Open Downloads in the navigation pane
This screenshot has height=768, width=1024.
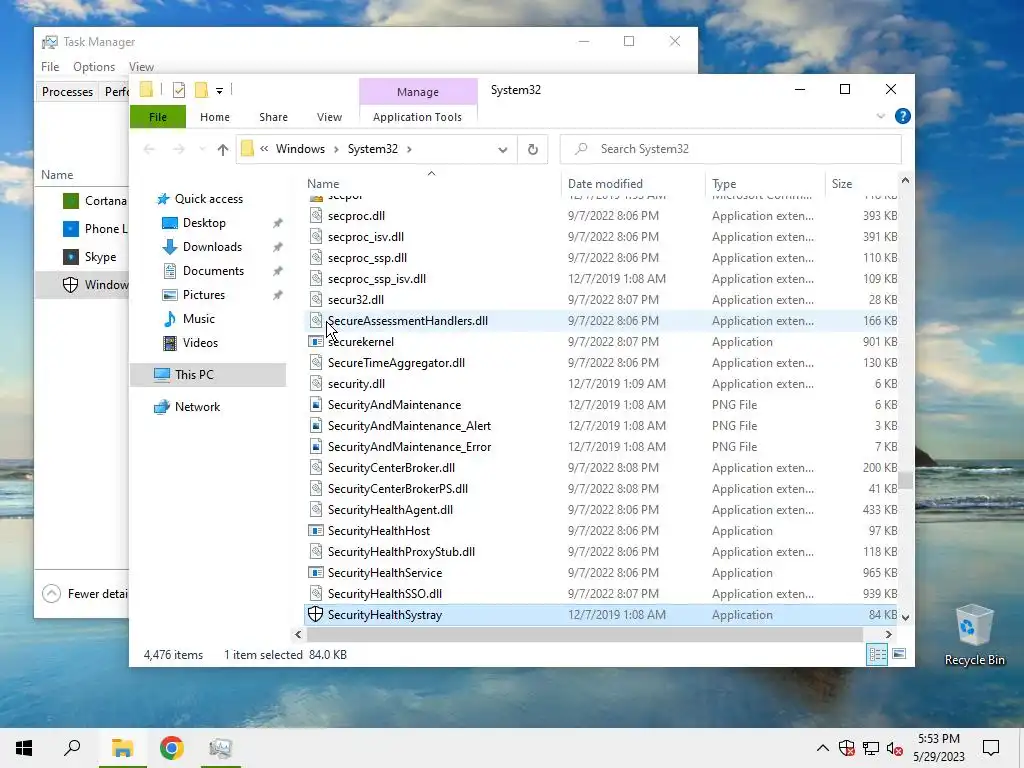[212, 247]
